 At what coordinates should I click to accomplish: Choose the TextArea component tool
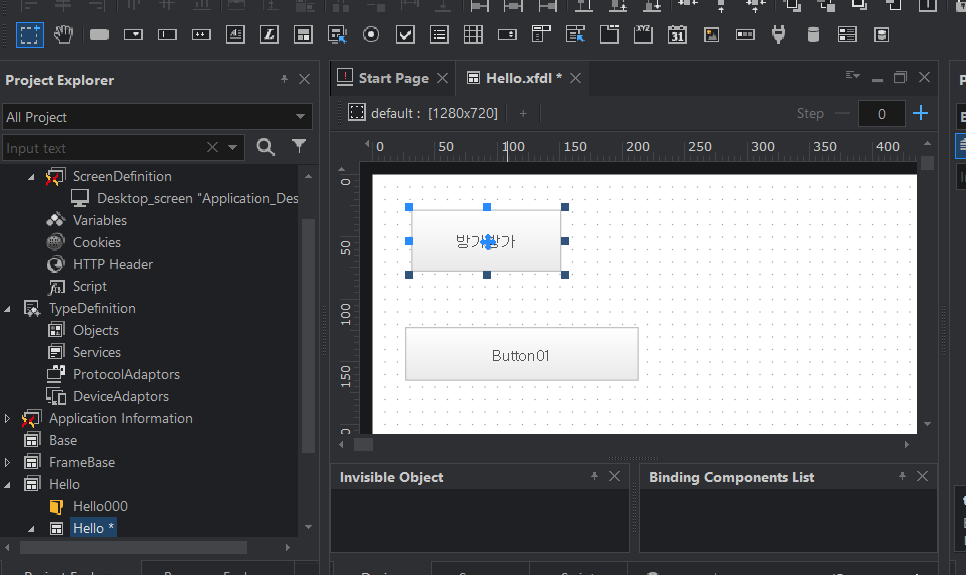point(235,35)
